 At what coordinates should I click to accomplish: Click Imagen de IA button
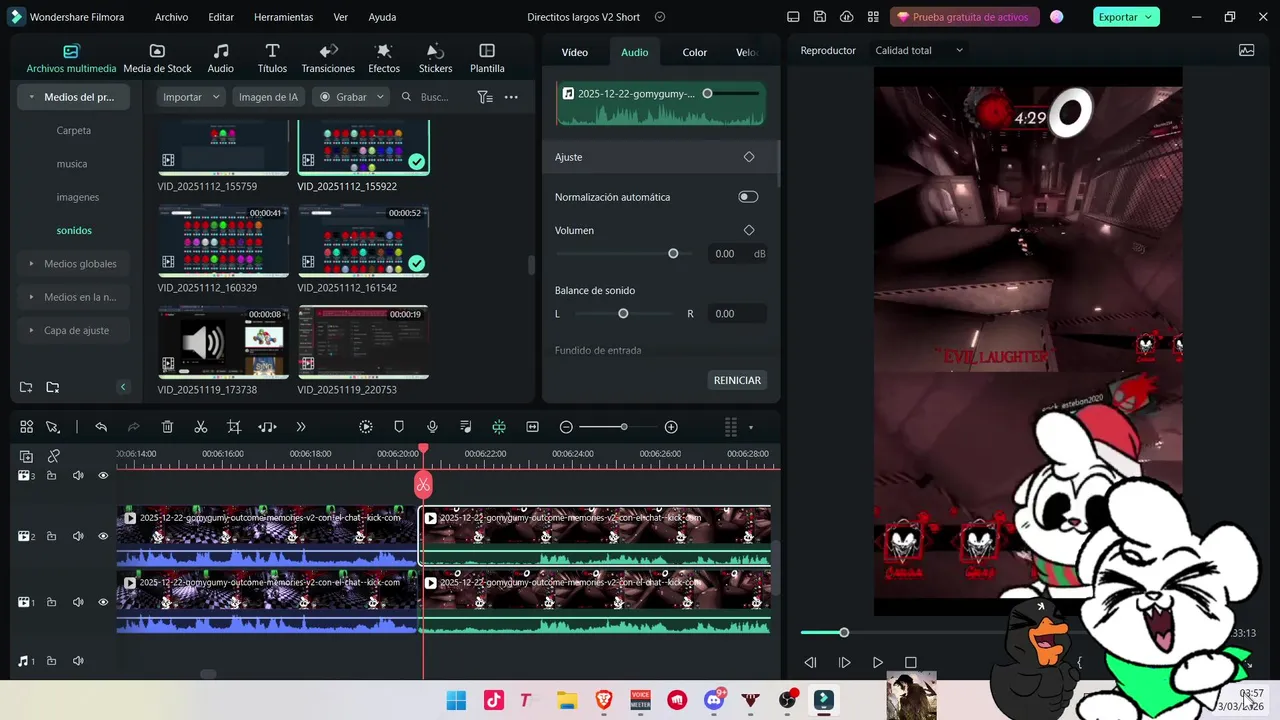click(268, 97)
